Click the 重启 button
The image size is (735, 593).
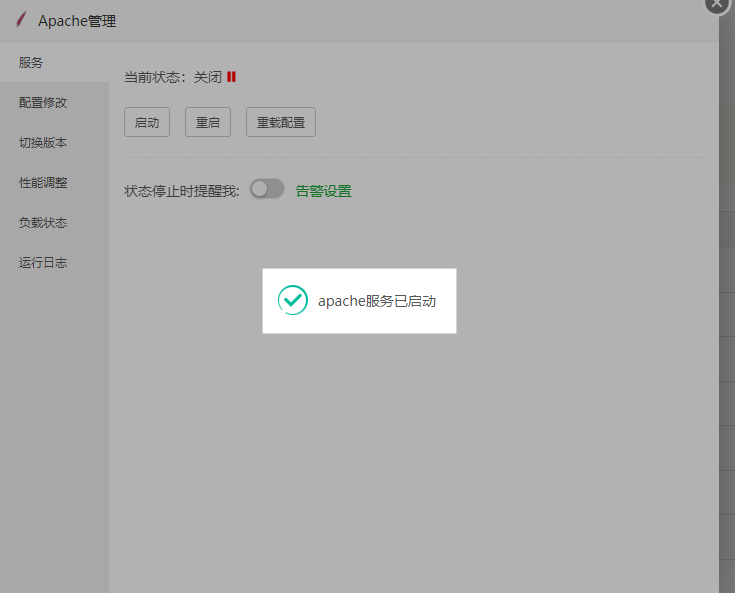coord(208,122)
